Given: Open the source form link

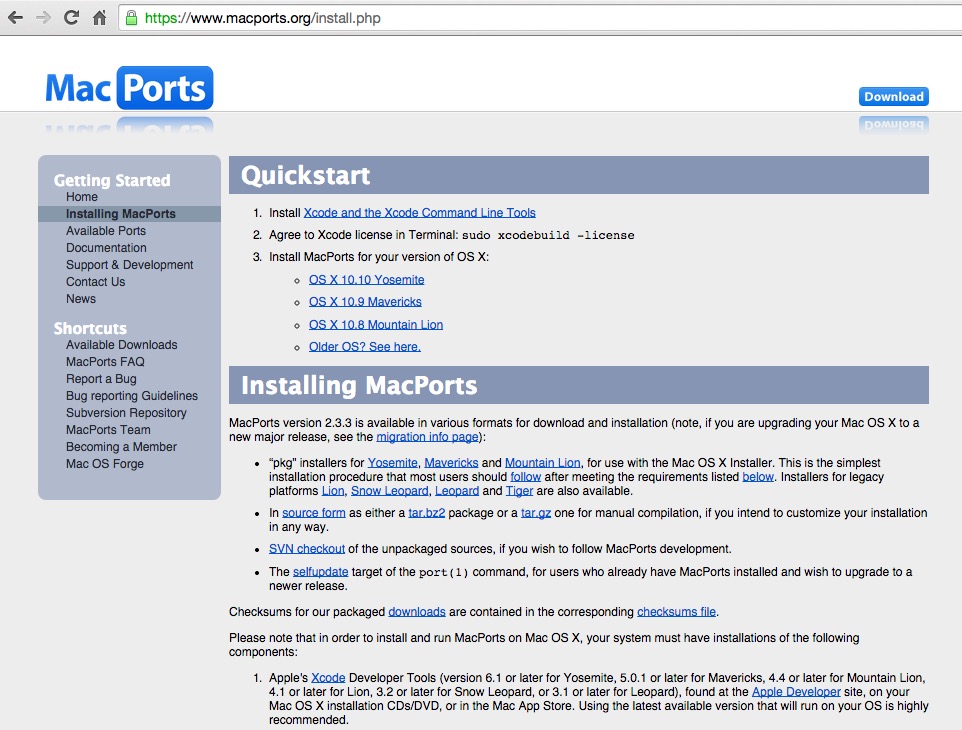Looking at the screenshot, I should 314,513.
